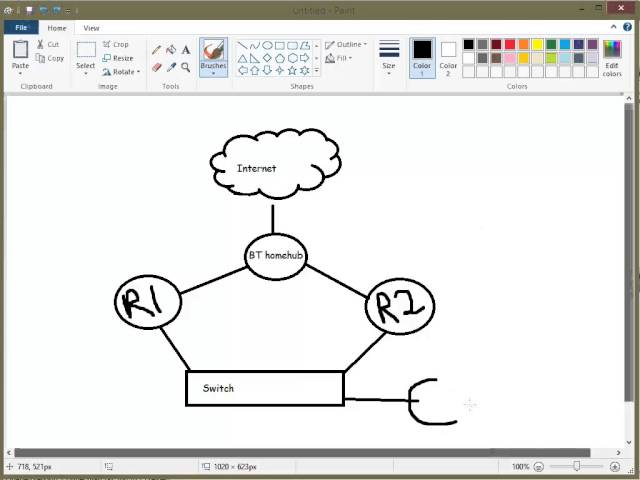Screen dimensions: 640x480
Task: Pick the red color swatch
Action: tap(510, 44)
